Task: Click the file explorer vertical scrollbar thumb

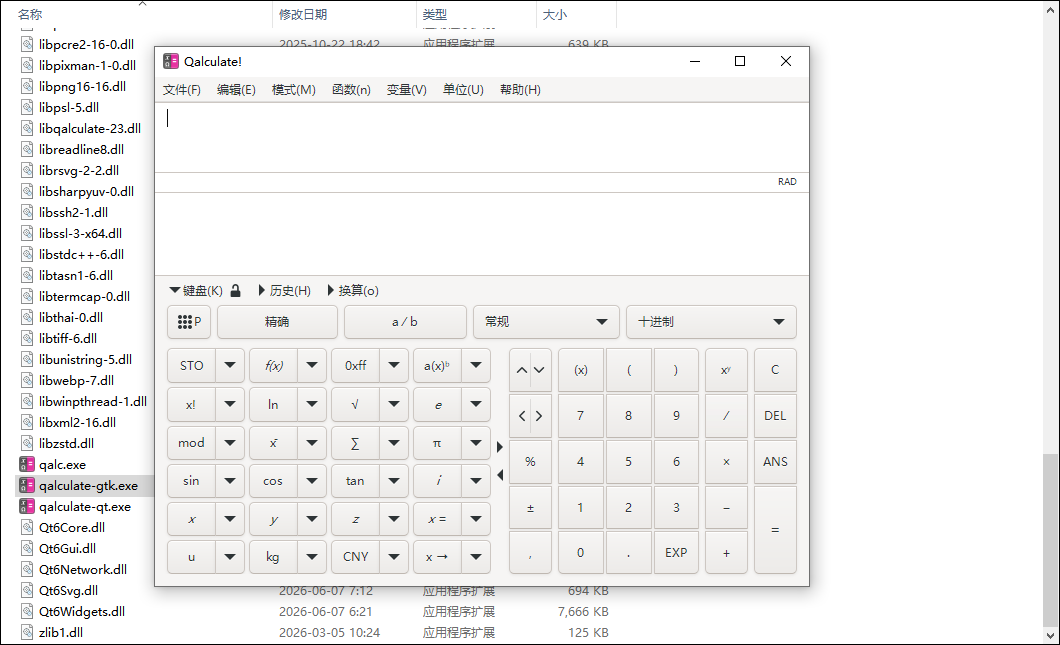Action: [x=1049, y=541]
